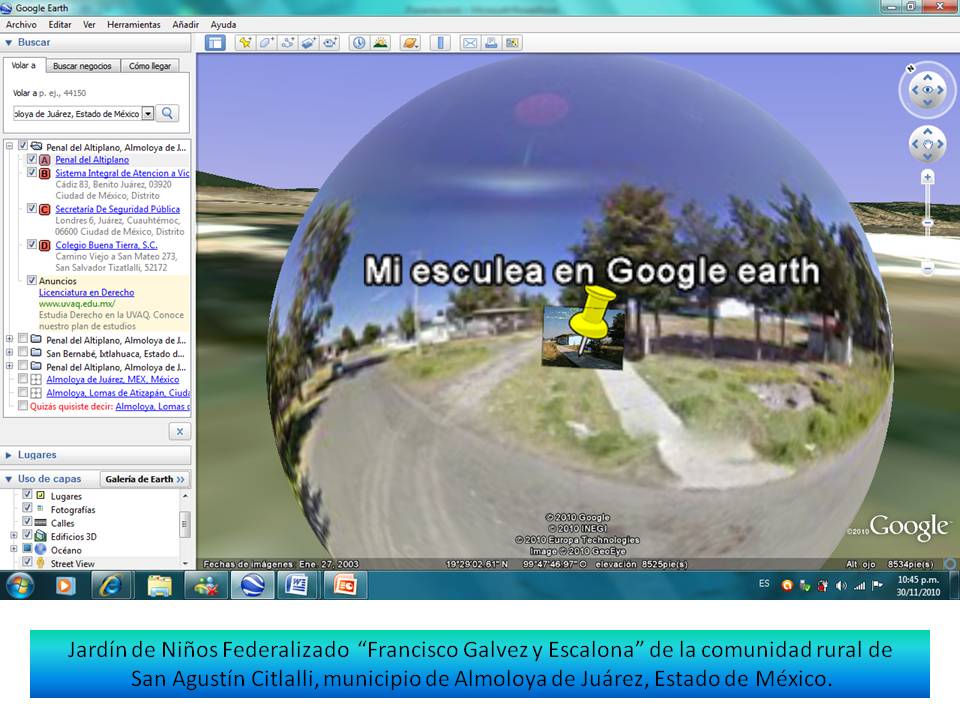Open the Historical Imagery clock tool
960x720 pixels.
pos(358,42)
